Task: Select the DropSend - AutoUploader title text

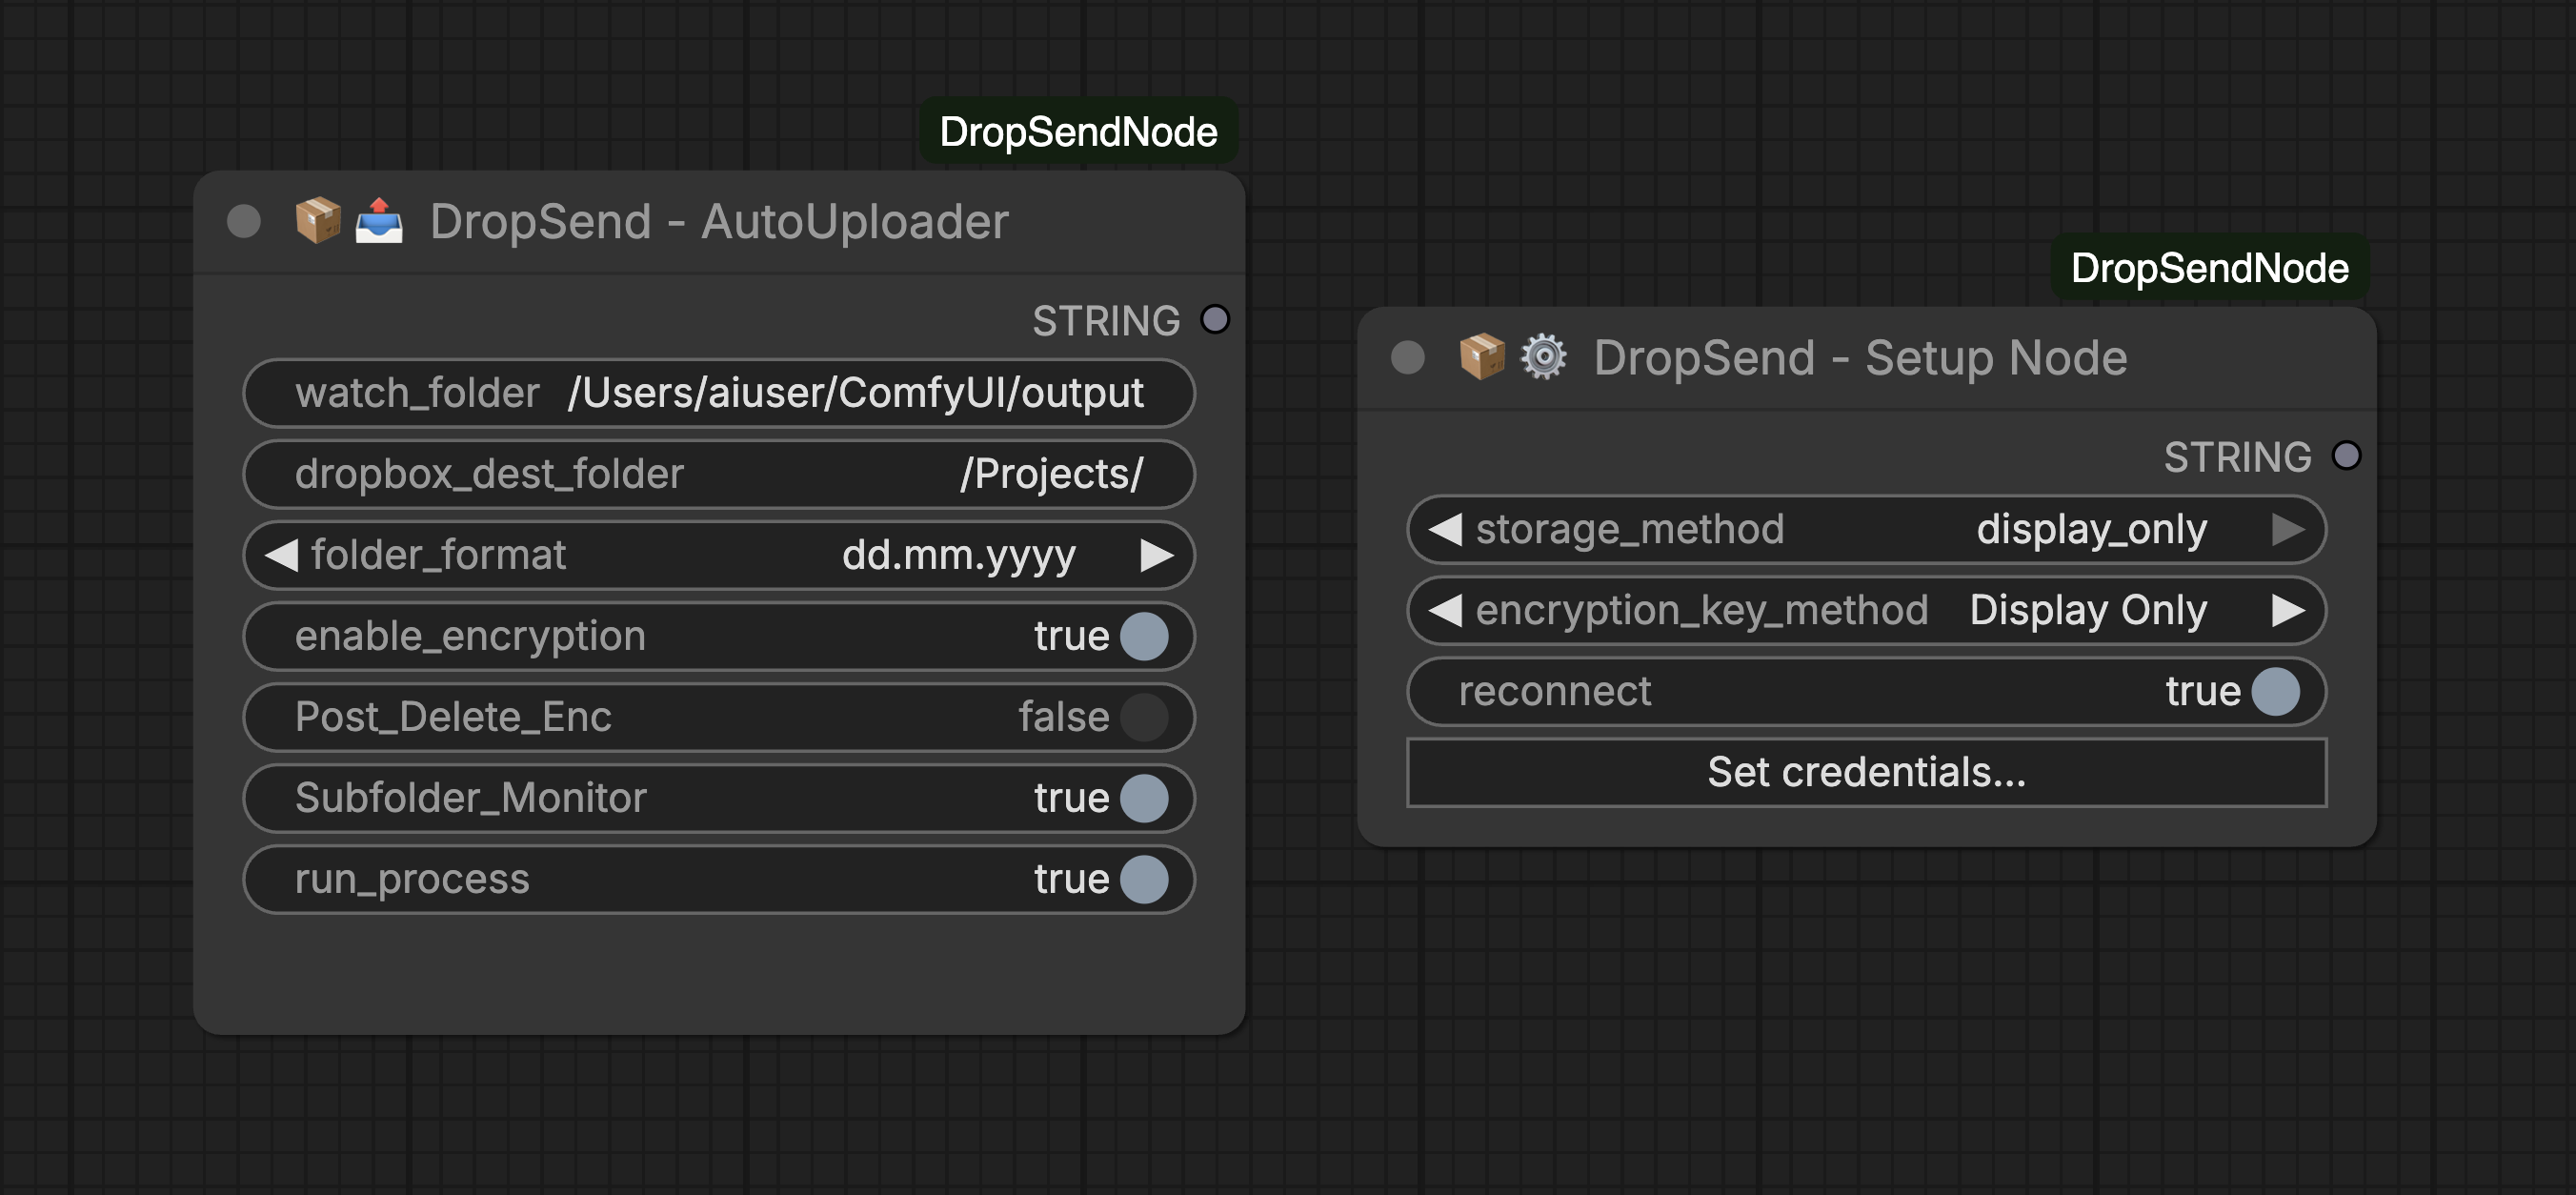Action: coord(719,221)
